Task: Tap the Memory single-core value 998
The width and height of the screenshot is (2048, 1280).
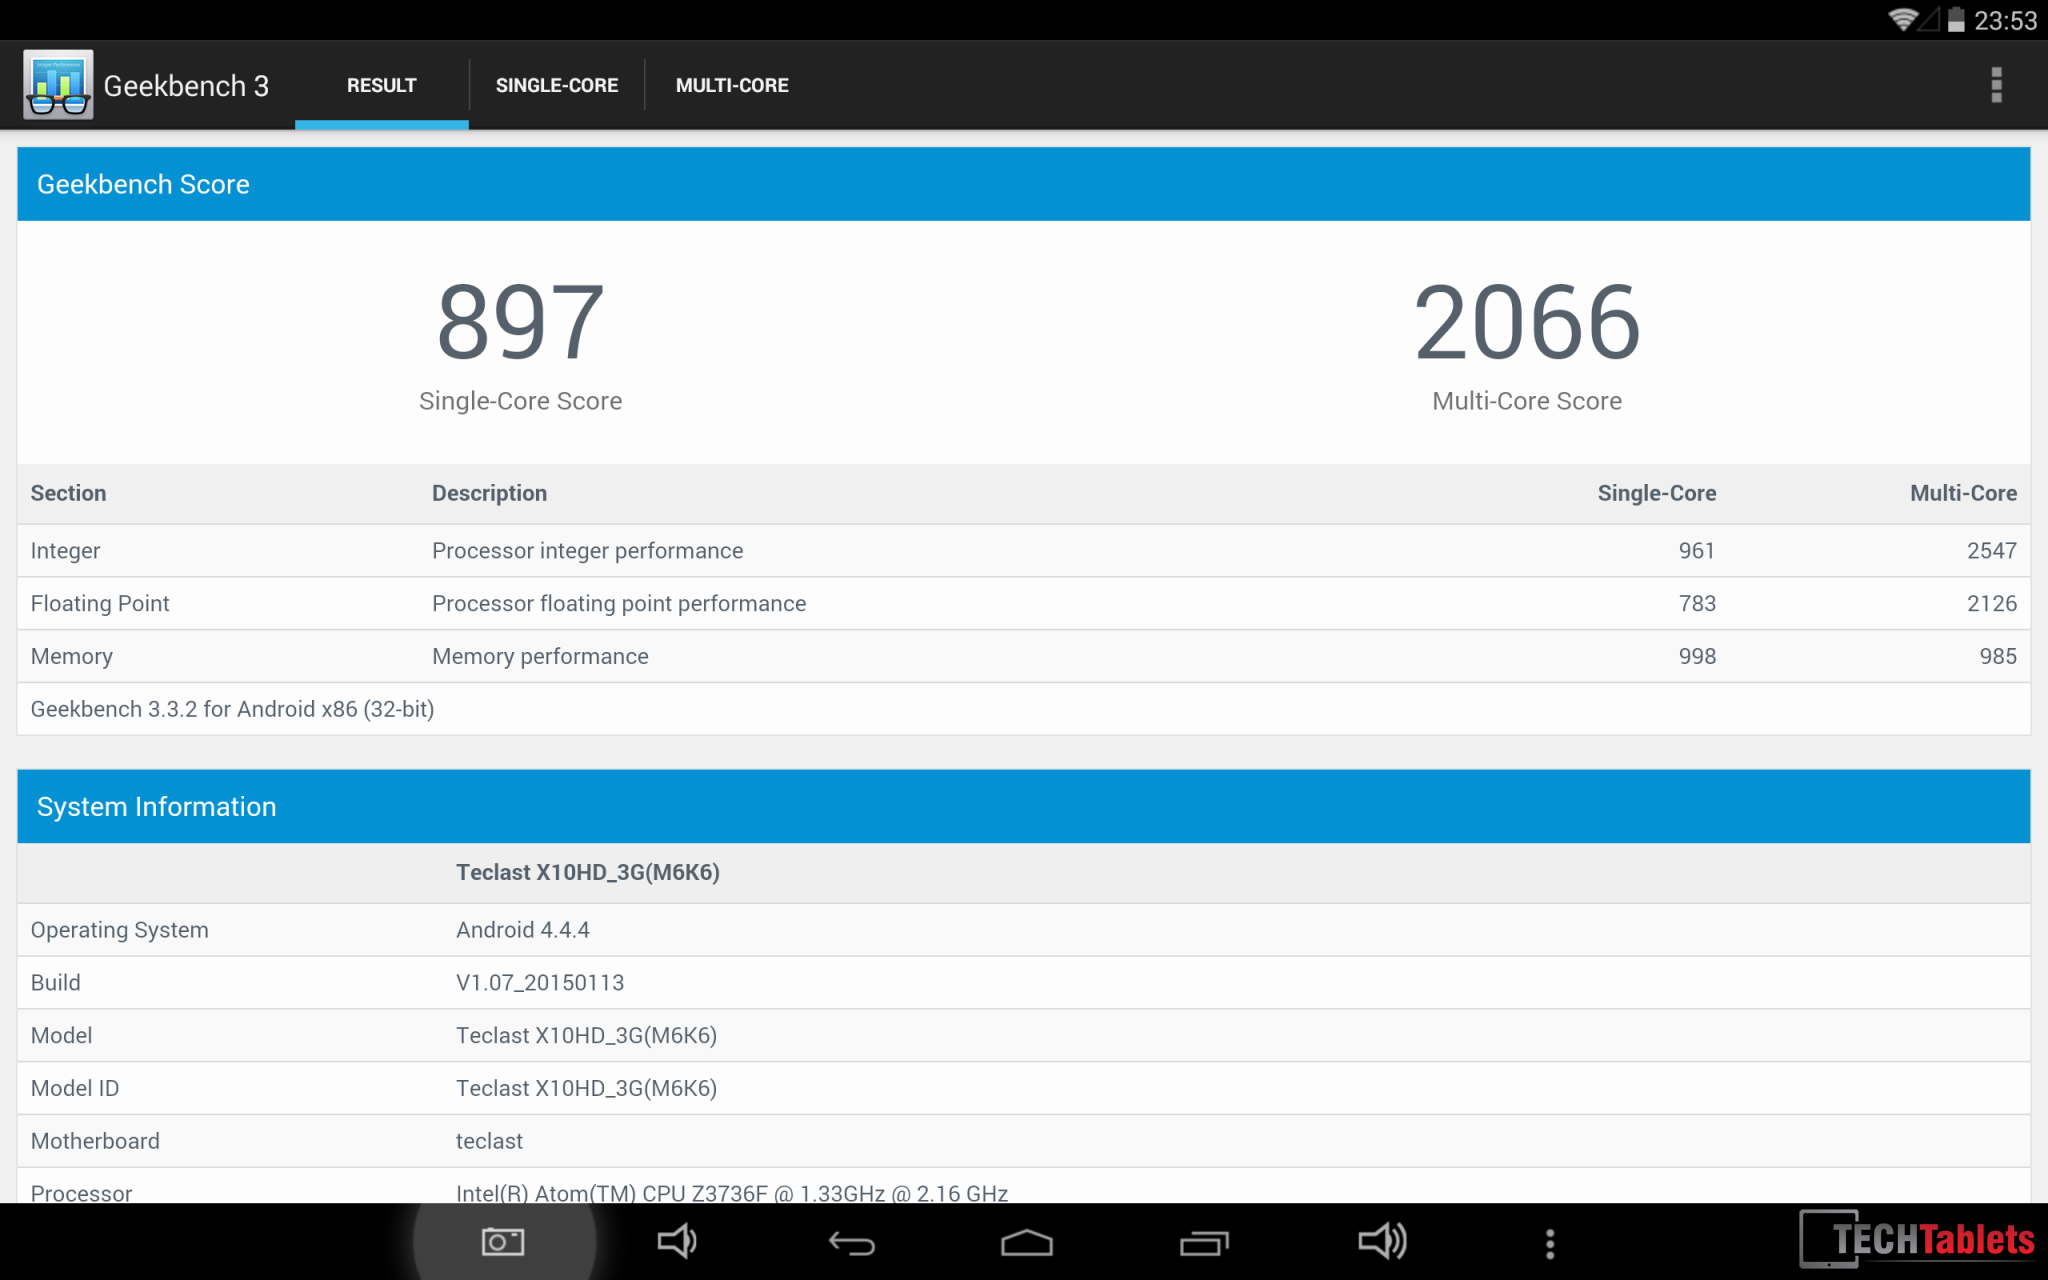Action: [1697, 657]
